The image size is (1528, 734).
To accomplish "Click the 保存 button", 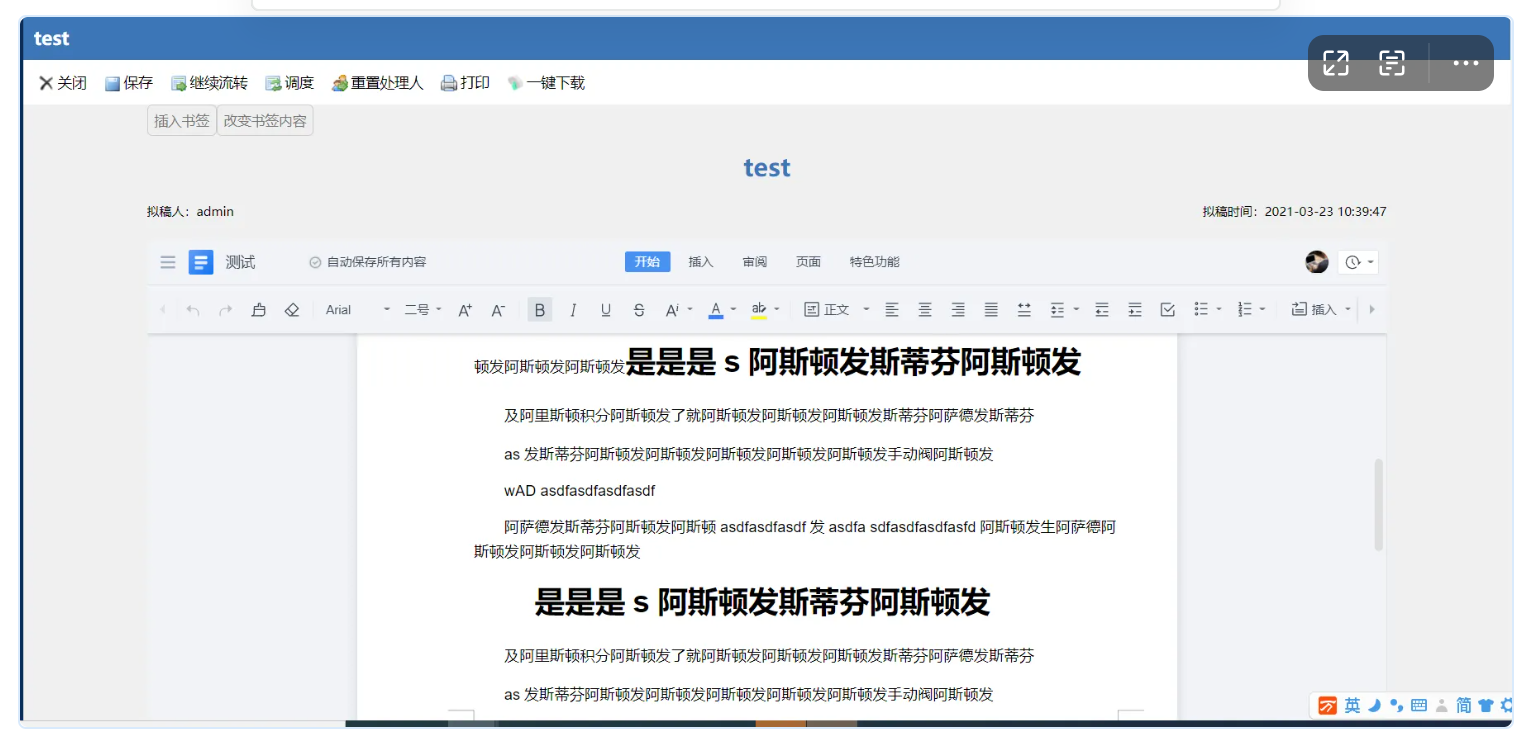I will [129, 83].
